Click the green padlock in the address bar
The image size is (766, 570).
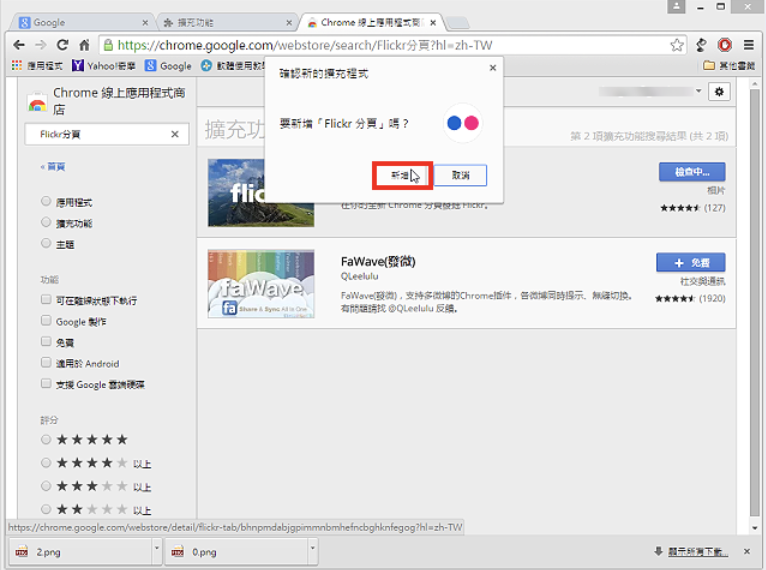[108, 45]
